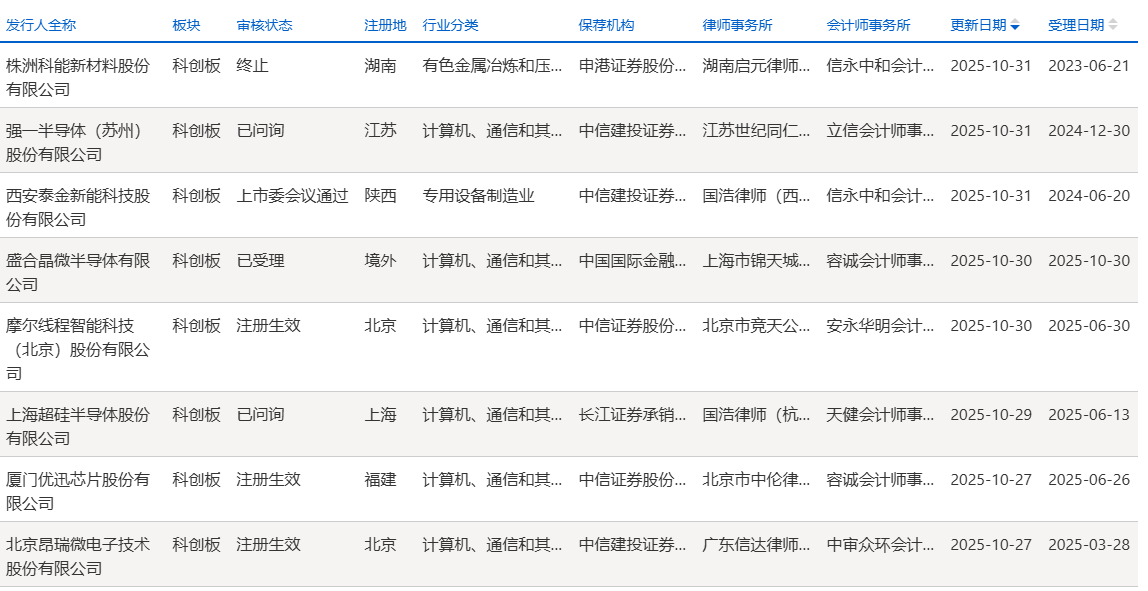Click the 北京市竞天公... law firm cell
The height and width of the screenshot is (591, 1148).
(756, 326)
